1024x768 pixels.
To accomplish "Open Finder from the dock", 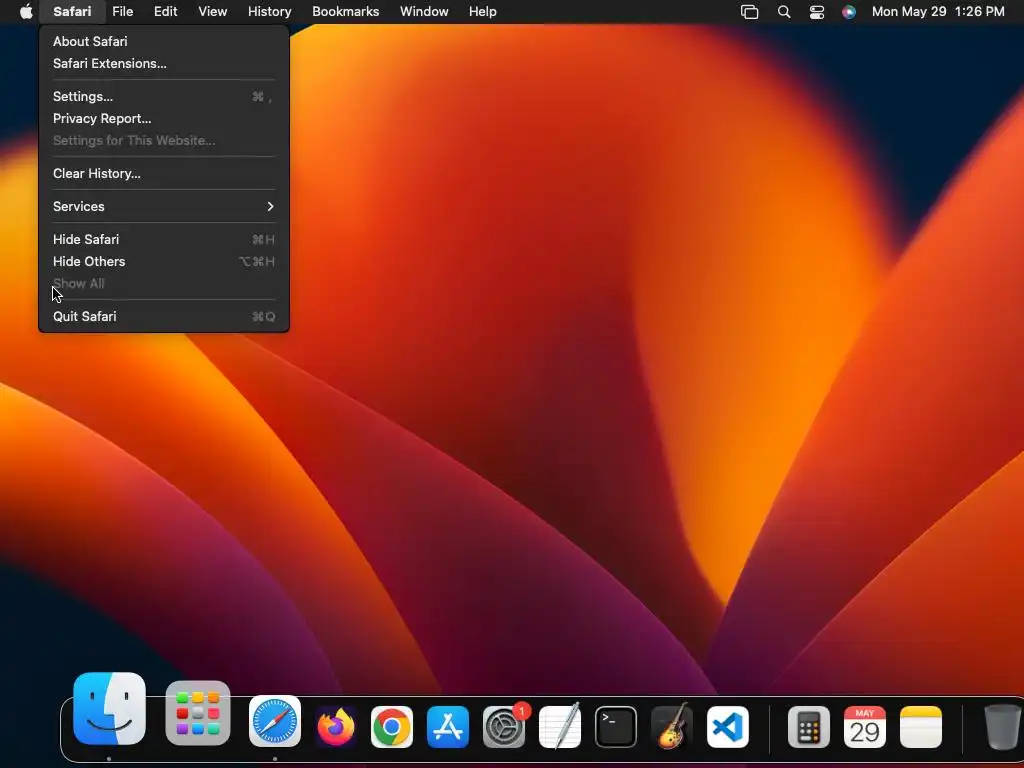I will (109, 709).
